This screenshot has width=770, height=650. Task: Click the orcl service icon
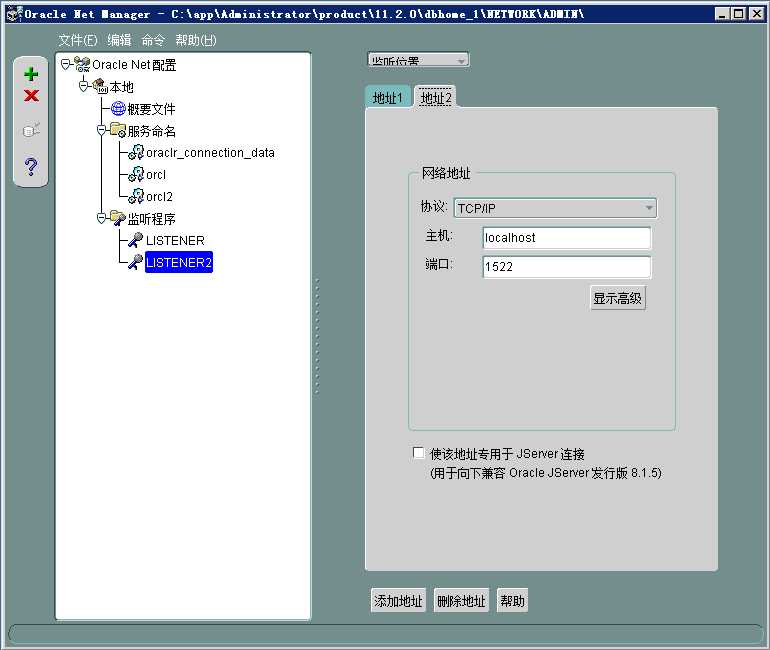pos(136,174)
